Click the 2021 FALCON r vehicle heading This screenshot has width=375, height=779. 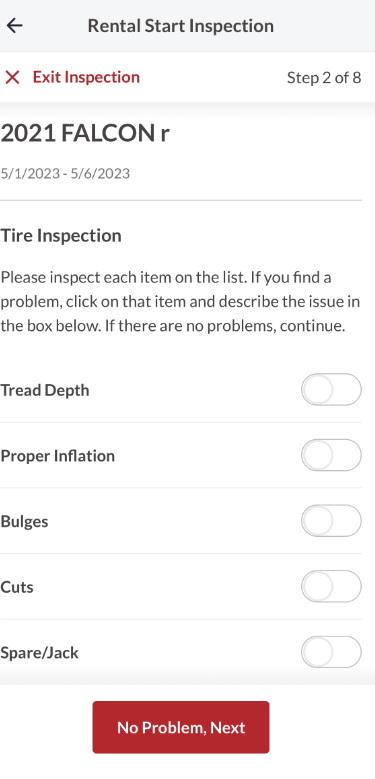pyautogui.click(x=85, y=133)
